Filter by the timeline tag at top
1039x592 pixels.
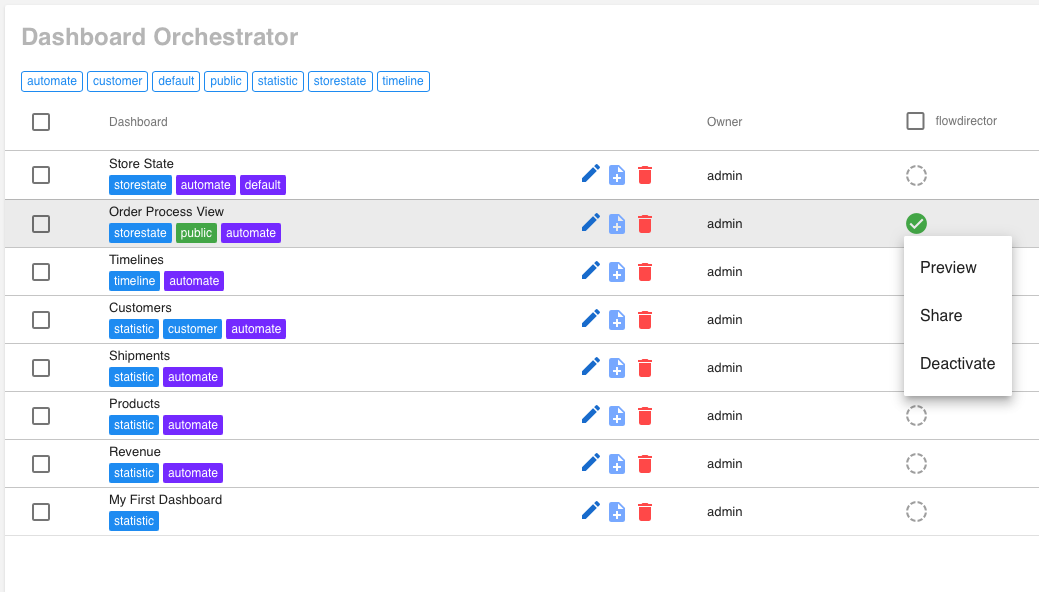[x=403, y=81]
